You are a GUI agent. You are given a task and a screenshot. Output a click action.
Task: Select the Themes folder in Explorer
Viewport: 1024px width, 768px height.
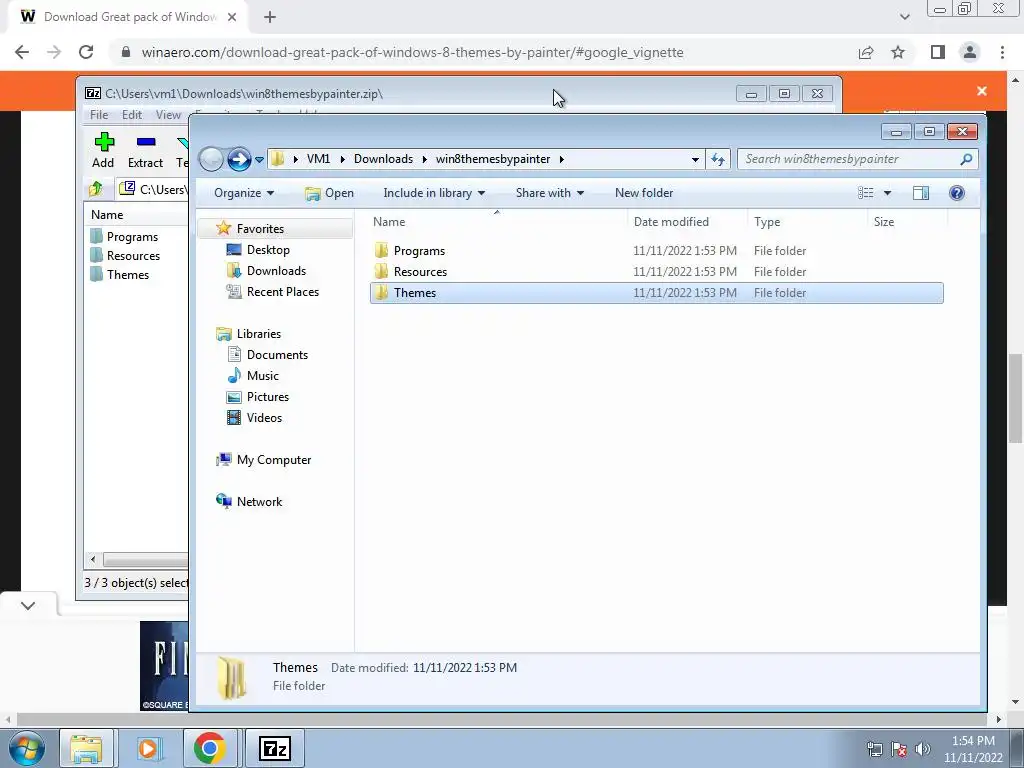coord(656,293)
